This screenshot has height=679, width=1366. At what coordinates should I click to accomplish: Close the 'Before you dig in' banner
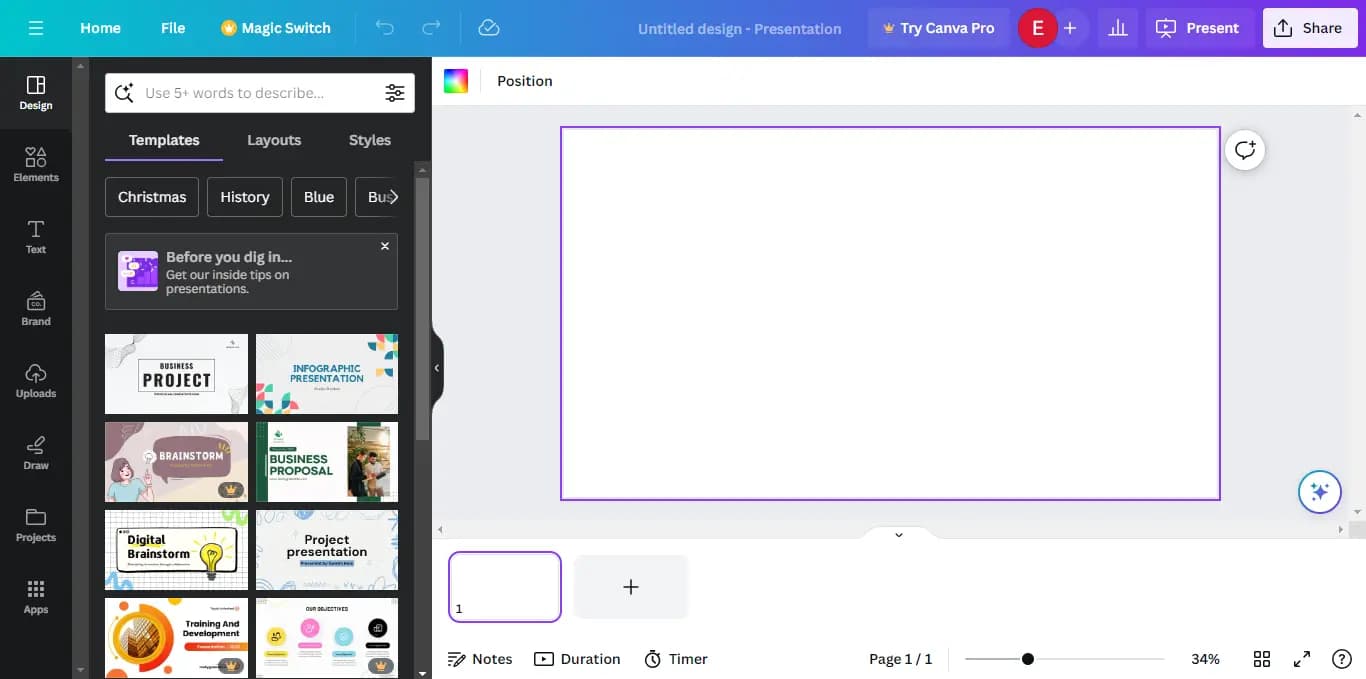pyautogui.click(x=385, y=246)
